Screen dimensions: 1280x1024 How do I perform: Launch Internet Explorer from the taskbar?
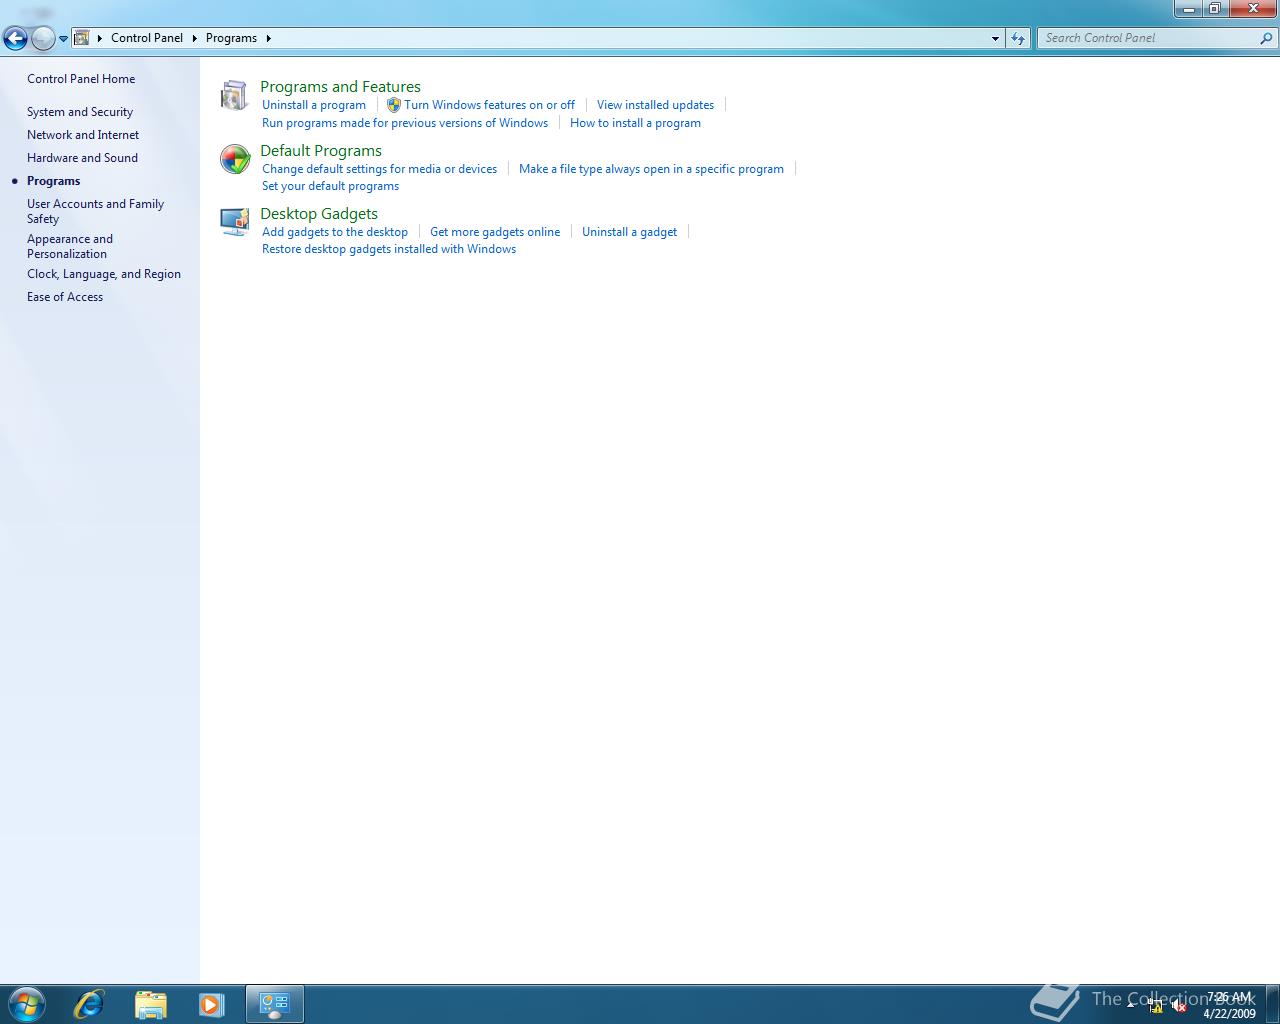89,1004
